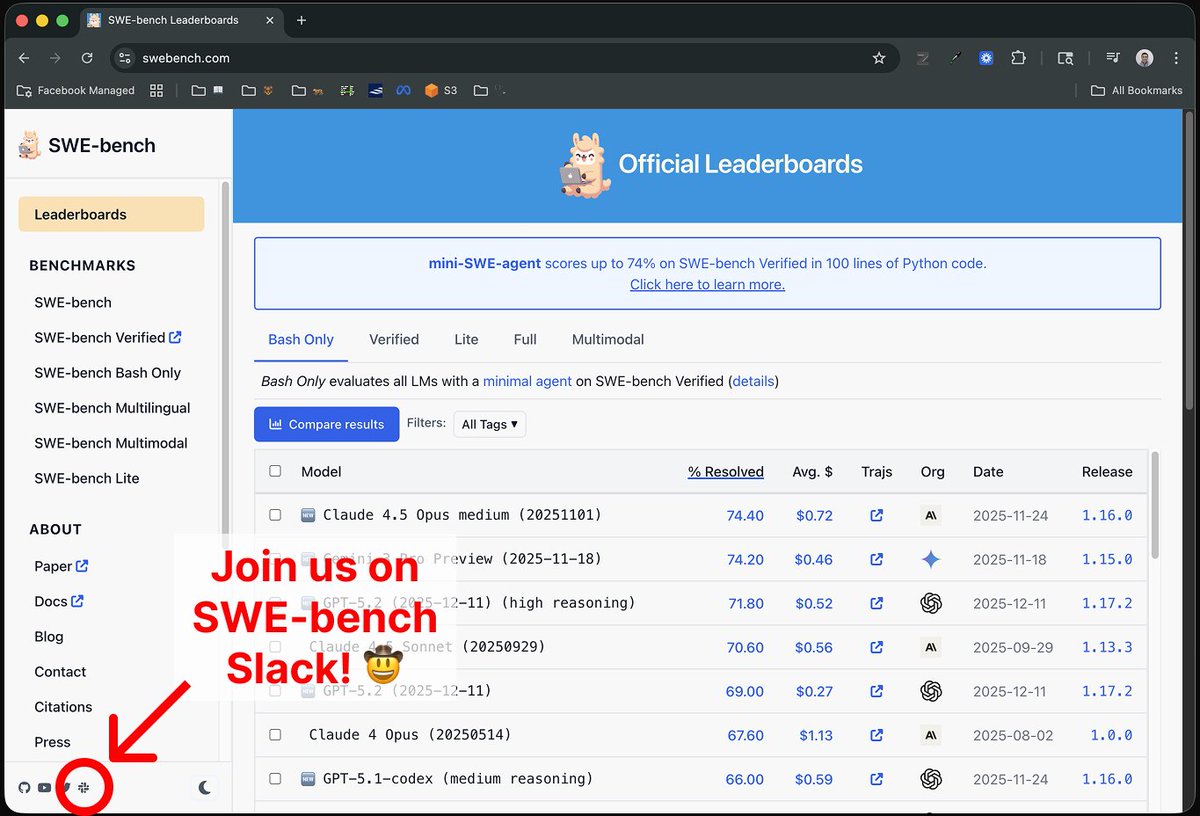This screenshot has height=816, width=1200.
Task: Open trajectories link for Claude 4.5 Opus medium
Action: click(x=877, y=516)
